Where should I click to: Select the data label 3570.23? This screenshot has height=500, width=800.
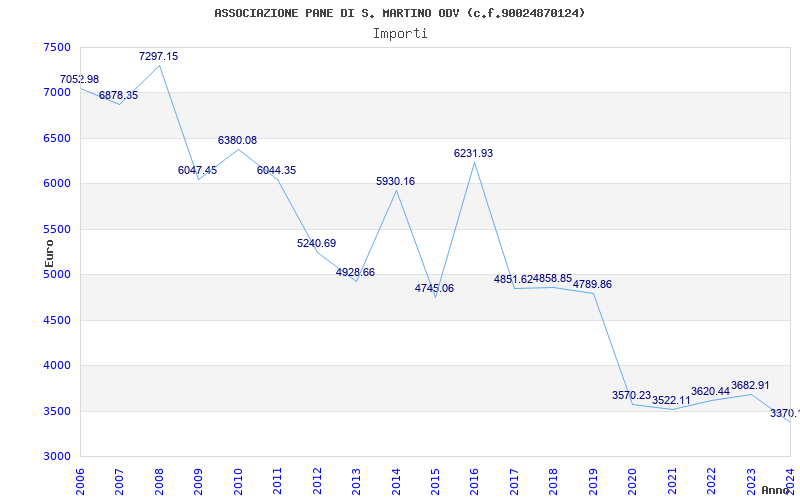click(x=632, y=395)
